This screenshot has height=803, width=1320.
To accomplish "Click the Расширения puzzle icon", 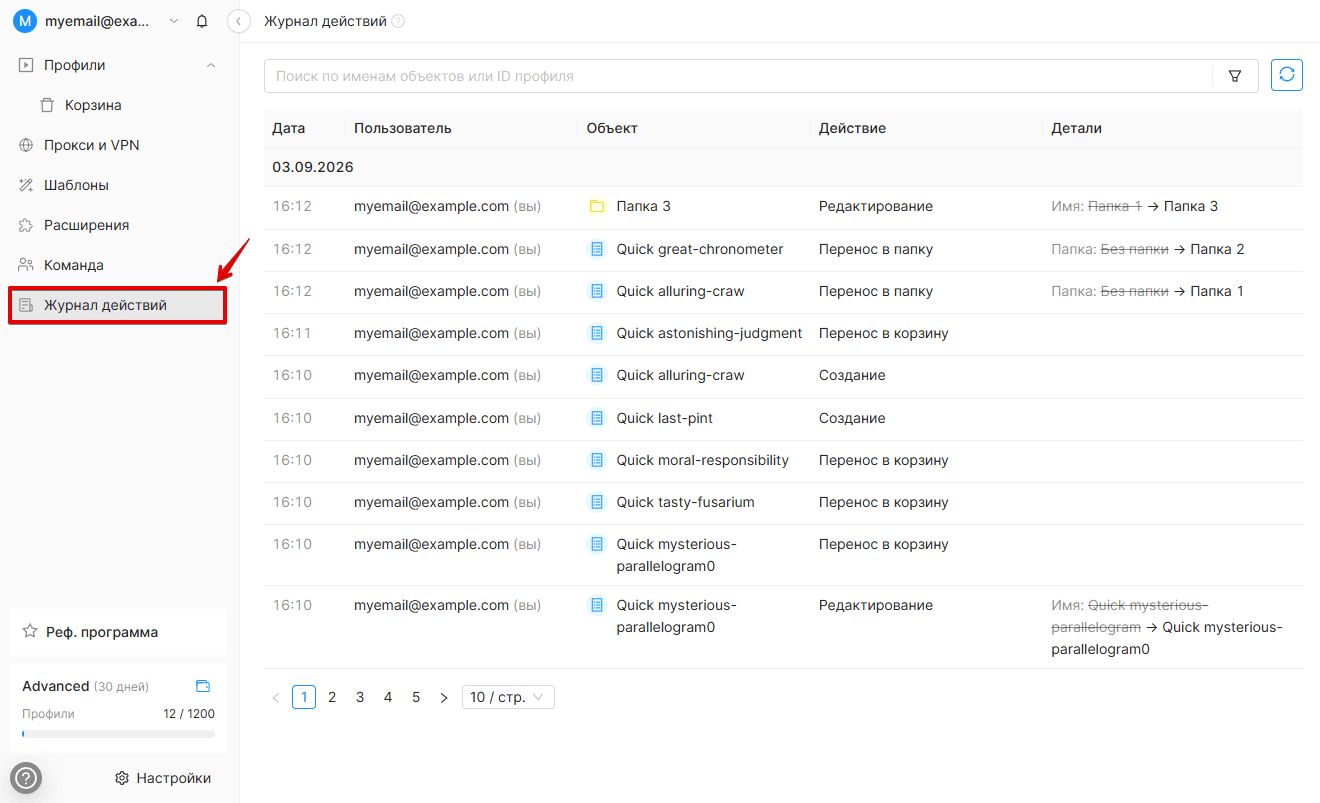I will coord(26,225).
